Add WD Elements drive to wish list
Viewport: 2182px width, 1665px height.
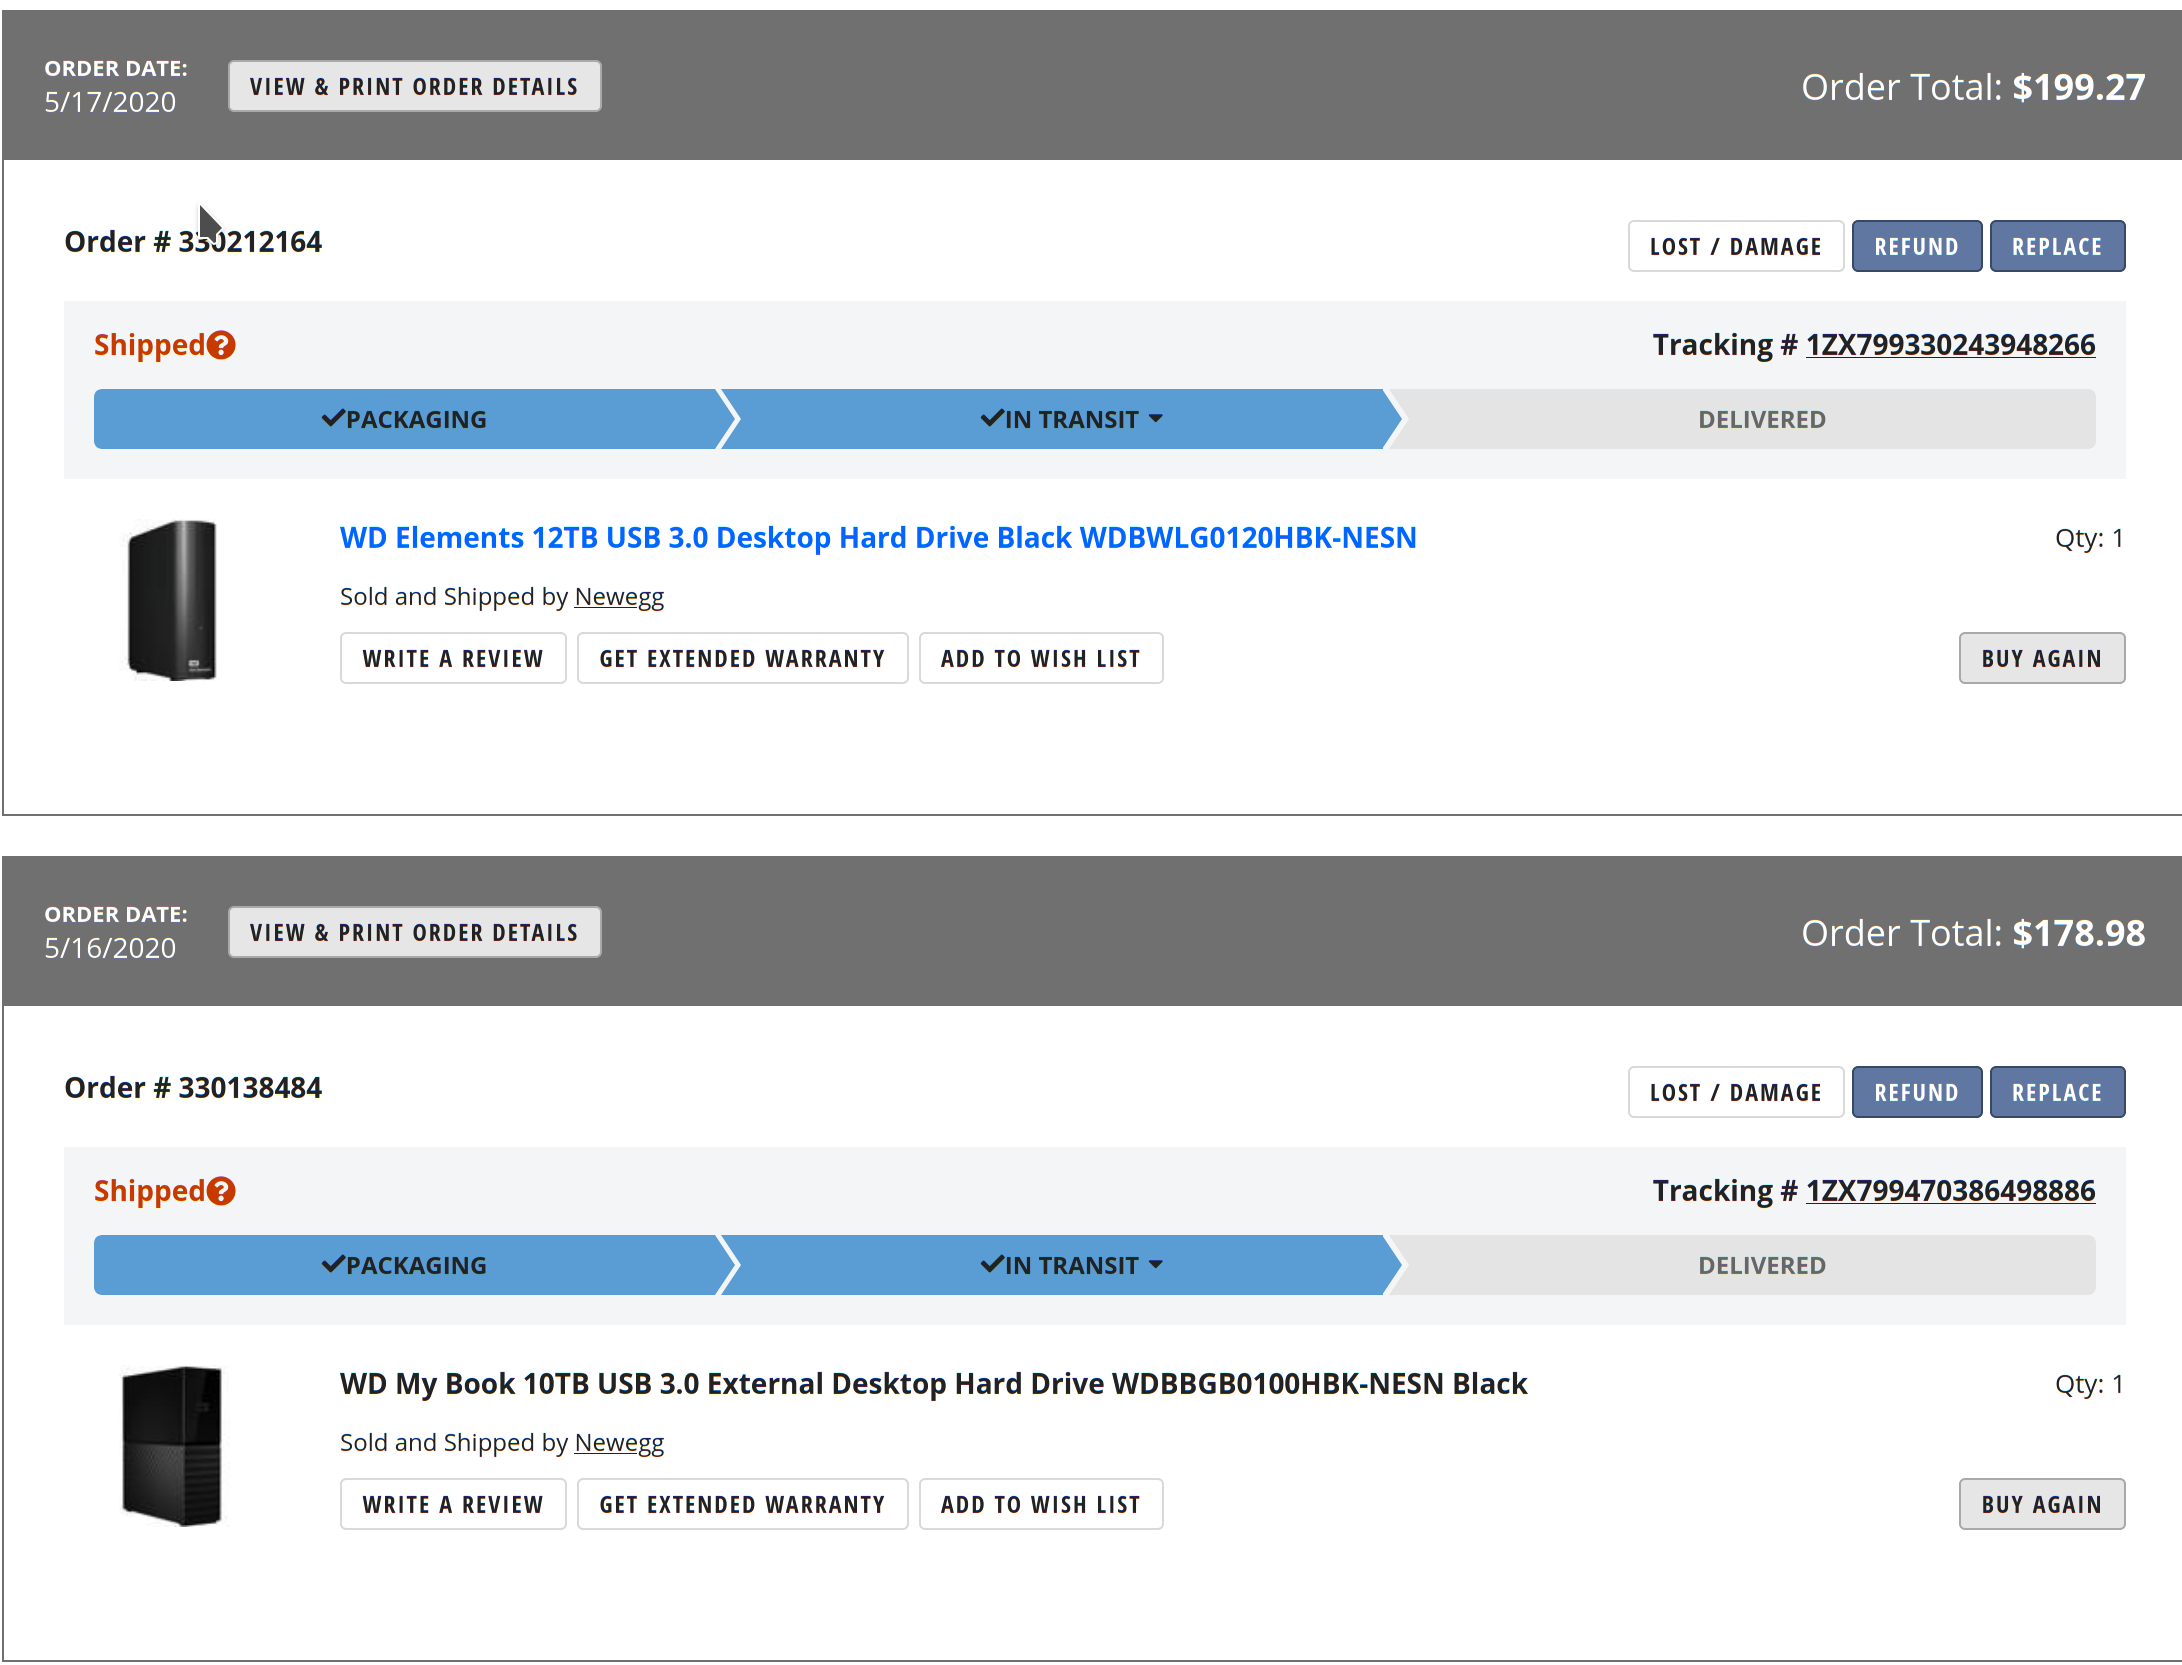point(1040,659)
